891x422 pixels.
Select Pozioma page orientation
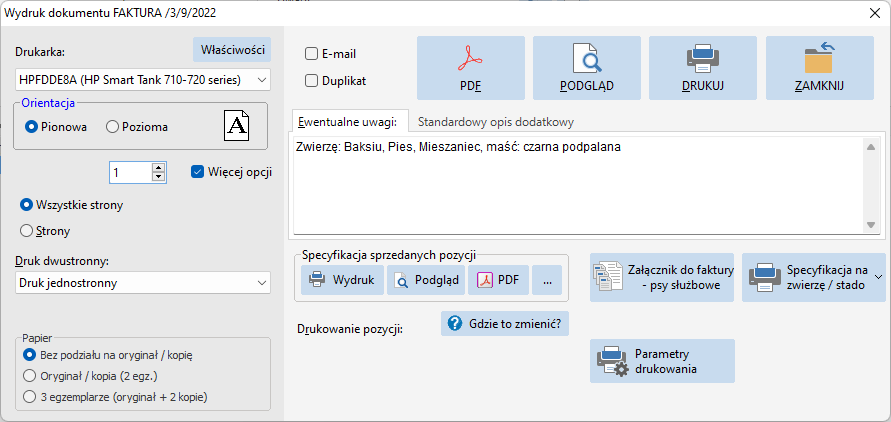[113, 127]
